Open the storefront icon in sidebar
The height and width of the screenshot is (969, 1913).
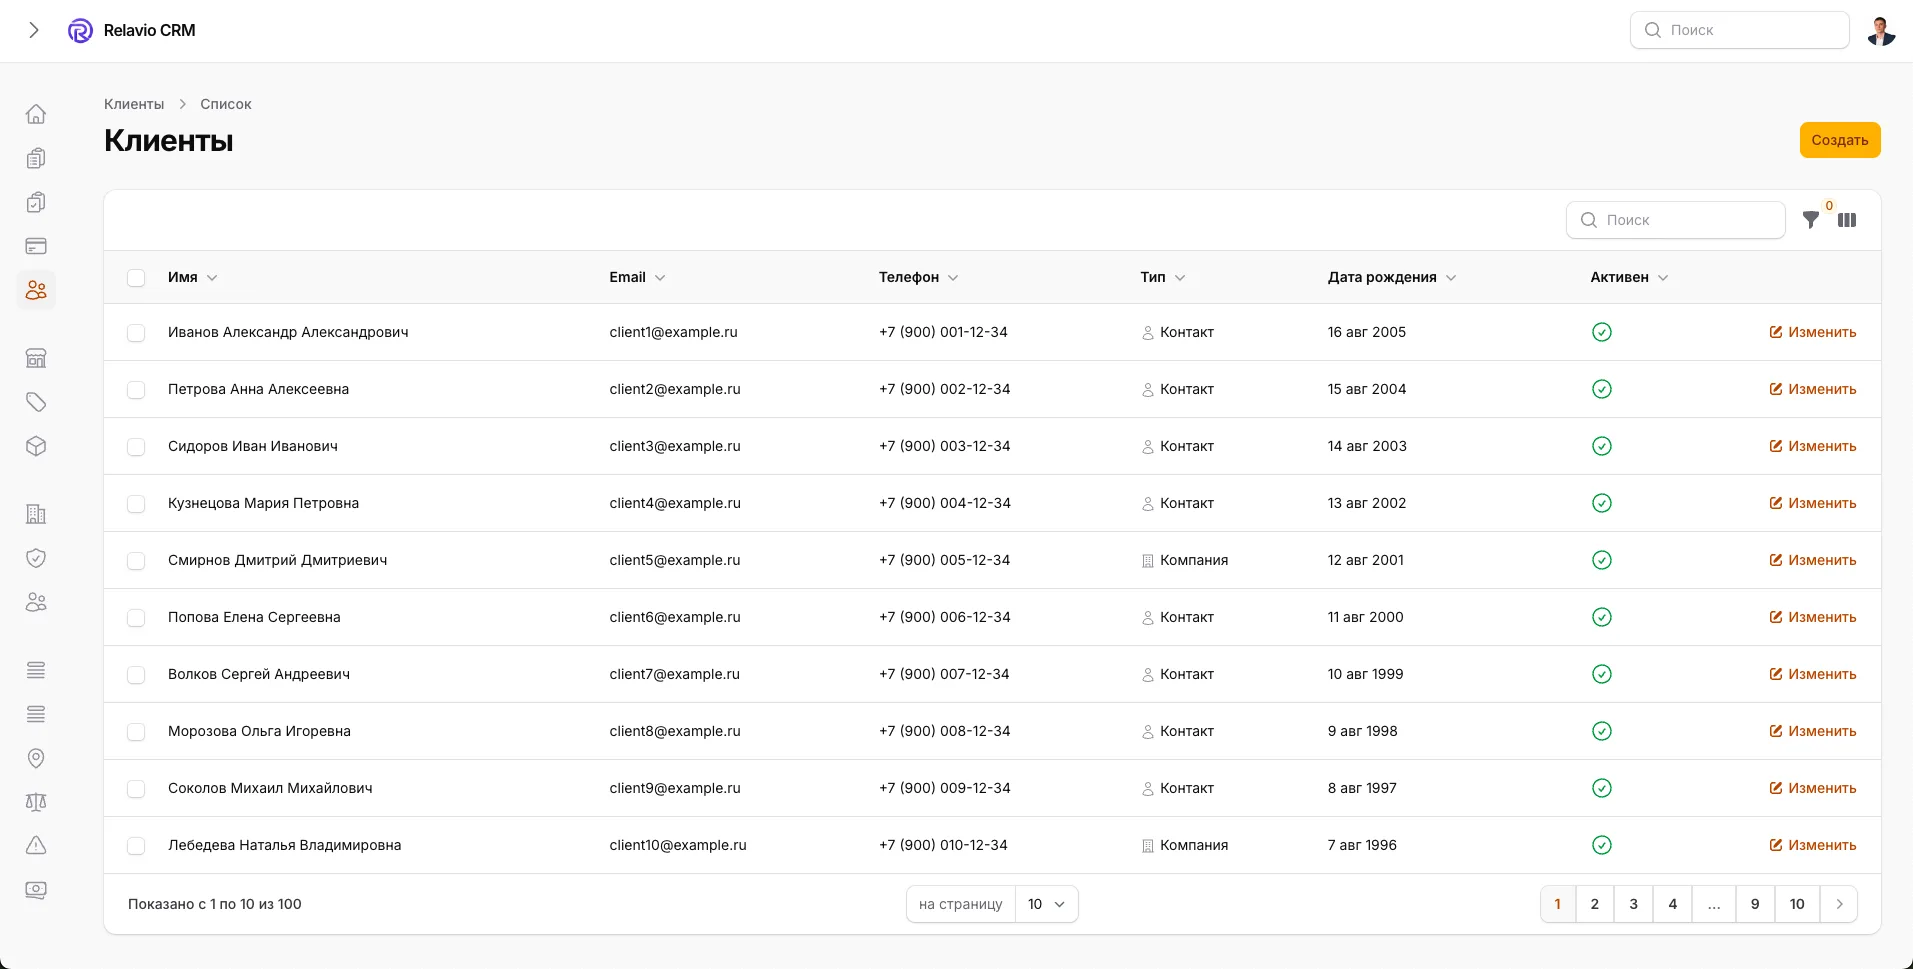click(36, 358)
